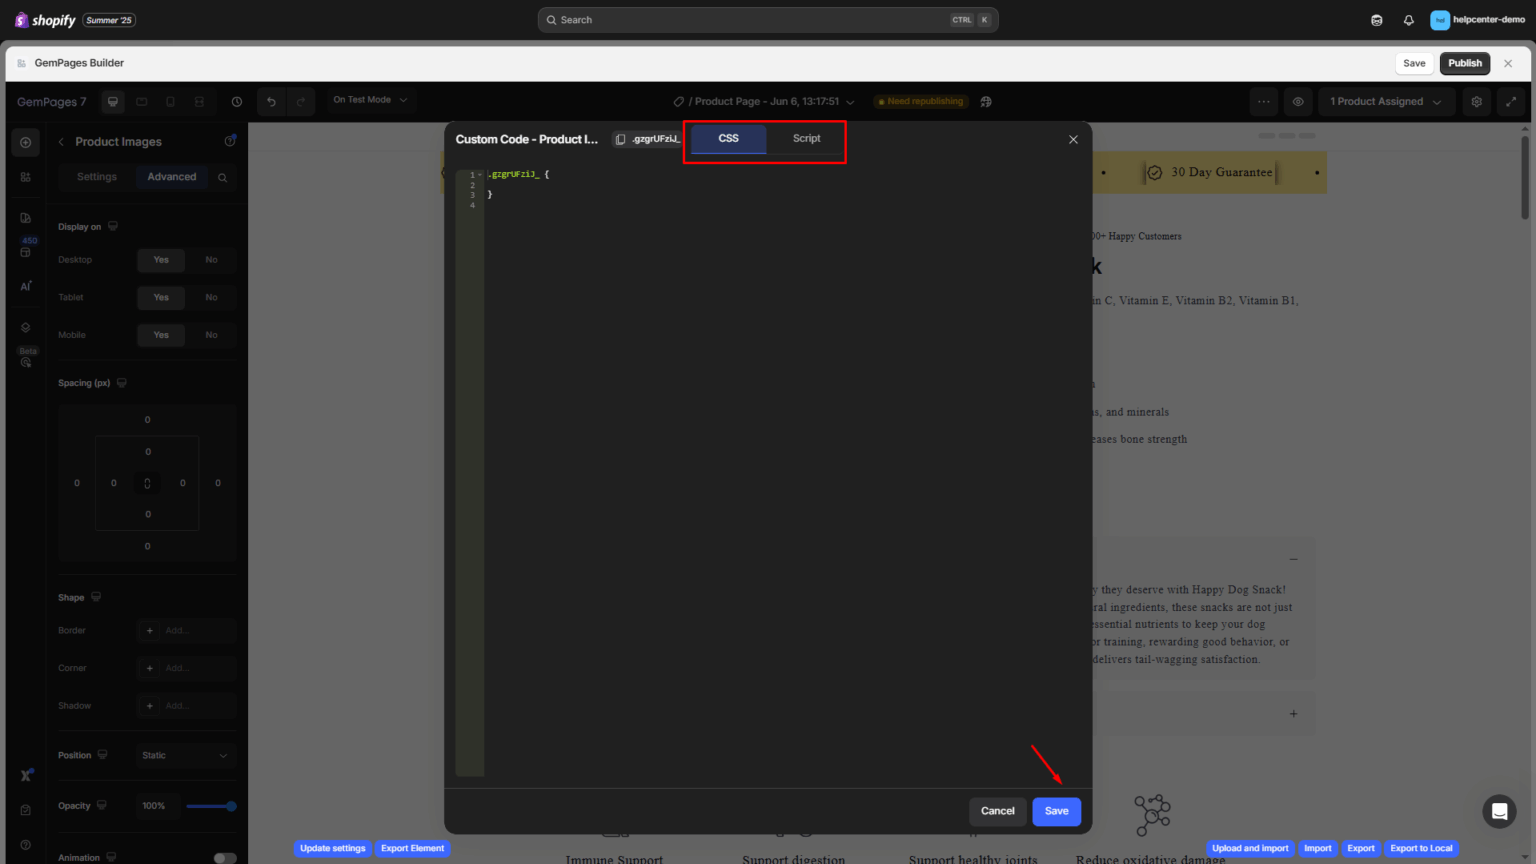Switch to tablet preview mode

pos(141,101)
